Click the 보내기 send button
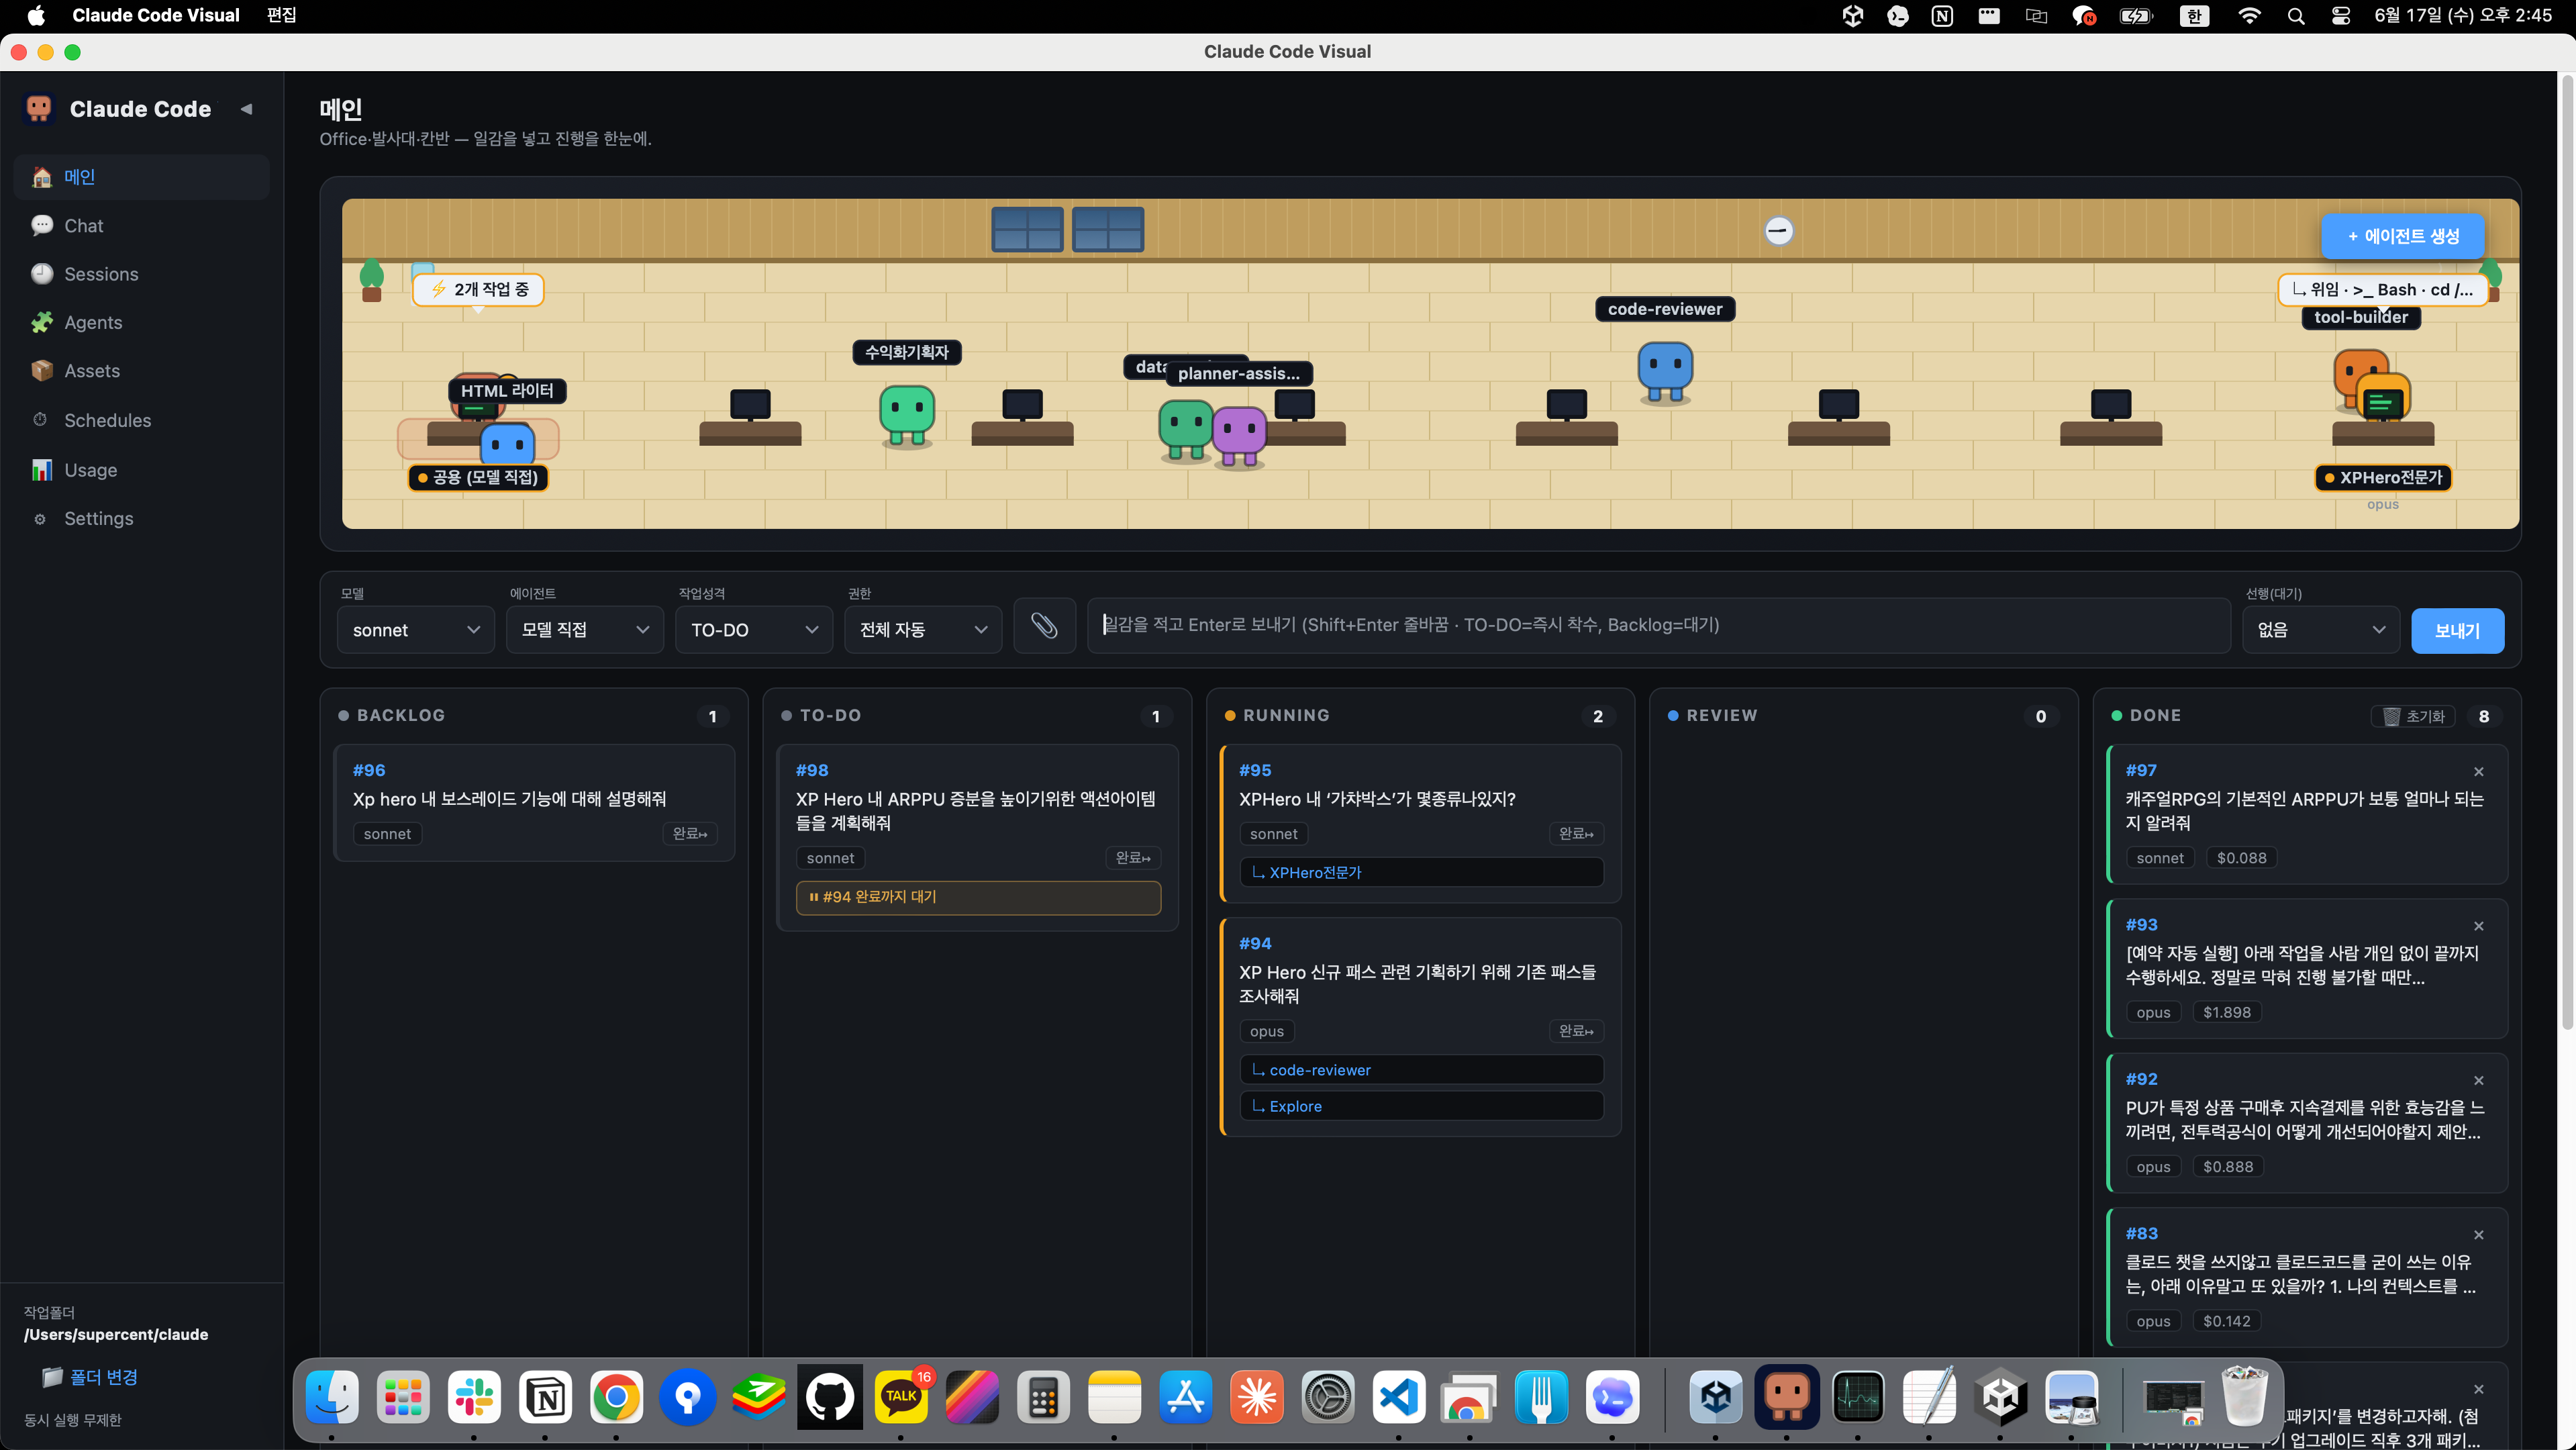 (x=2457, y=631)
